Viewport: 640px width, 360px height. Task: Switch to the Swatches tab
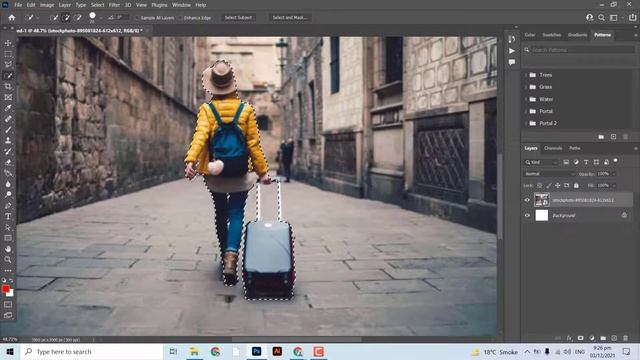point(551,35)
